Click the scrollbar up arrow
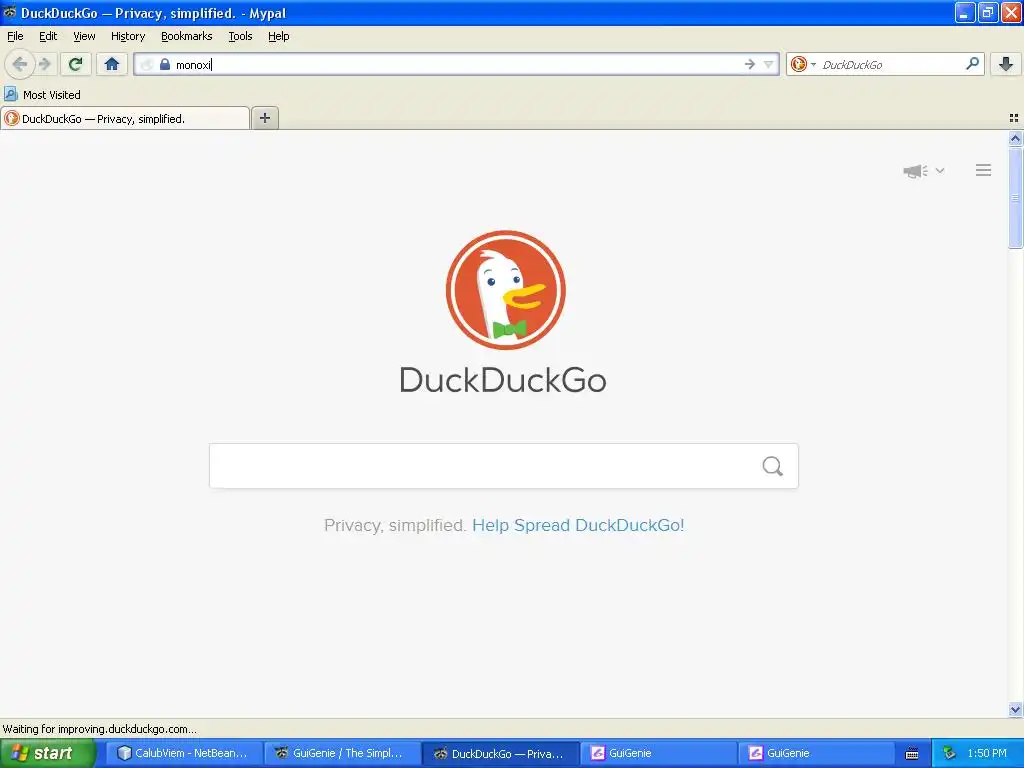This screenshot has height=768, width=1024. 1015,138
